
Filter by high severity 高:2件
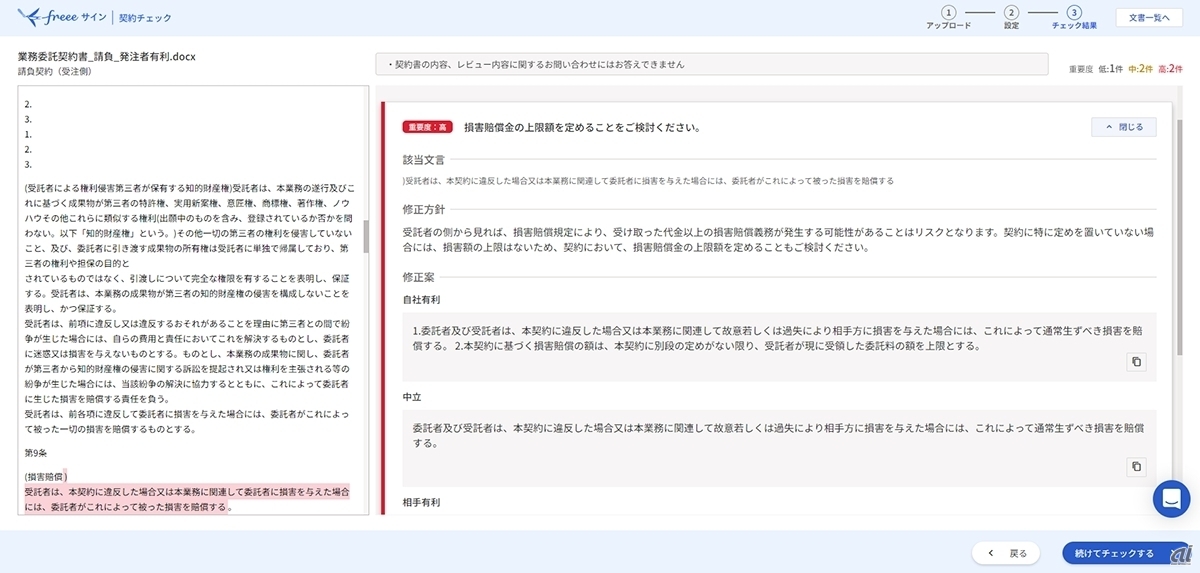tap(1169, 68)
